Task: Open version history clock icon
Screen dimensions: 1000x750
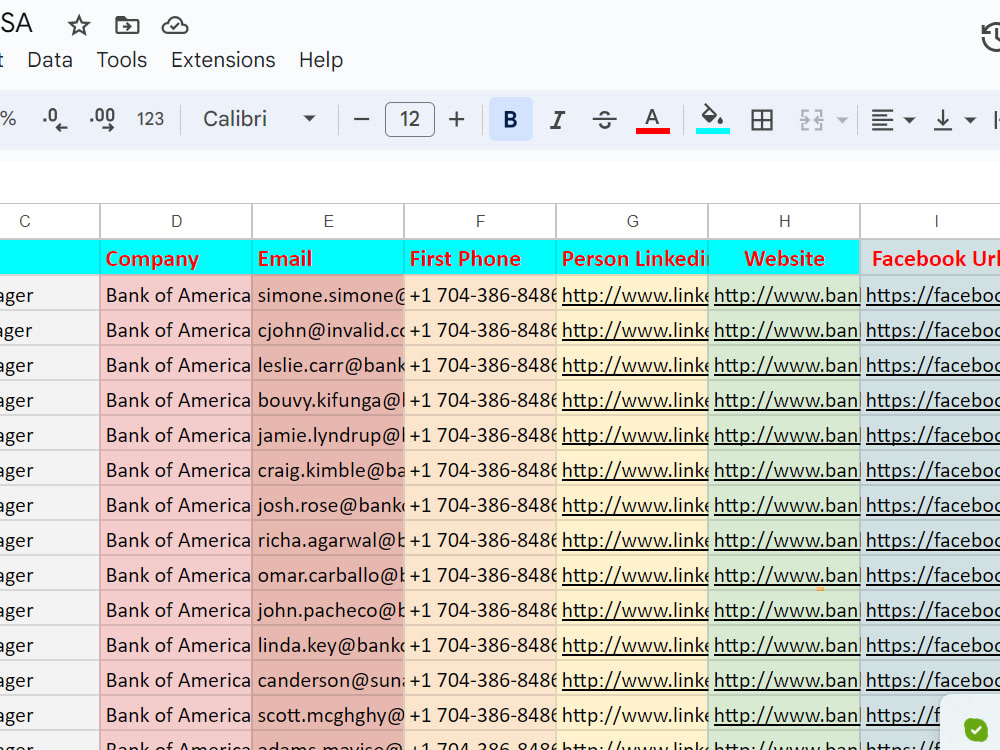Action: point(990,36)
